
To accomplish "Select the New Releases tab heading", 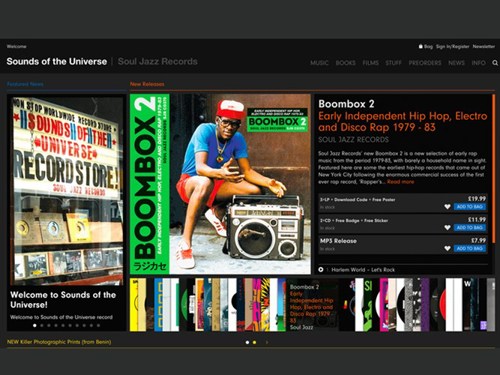I will [147, 84].
